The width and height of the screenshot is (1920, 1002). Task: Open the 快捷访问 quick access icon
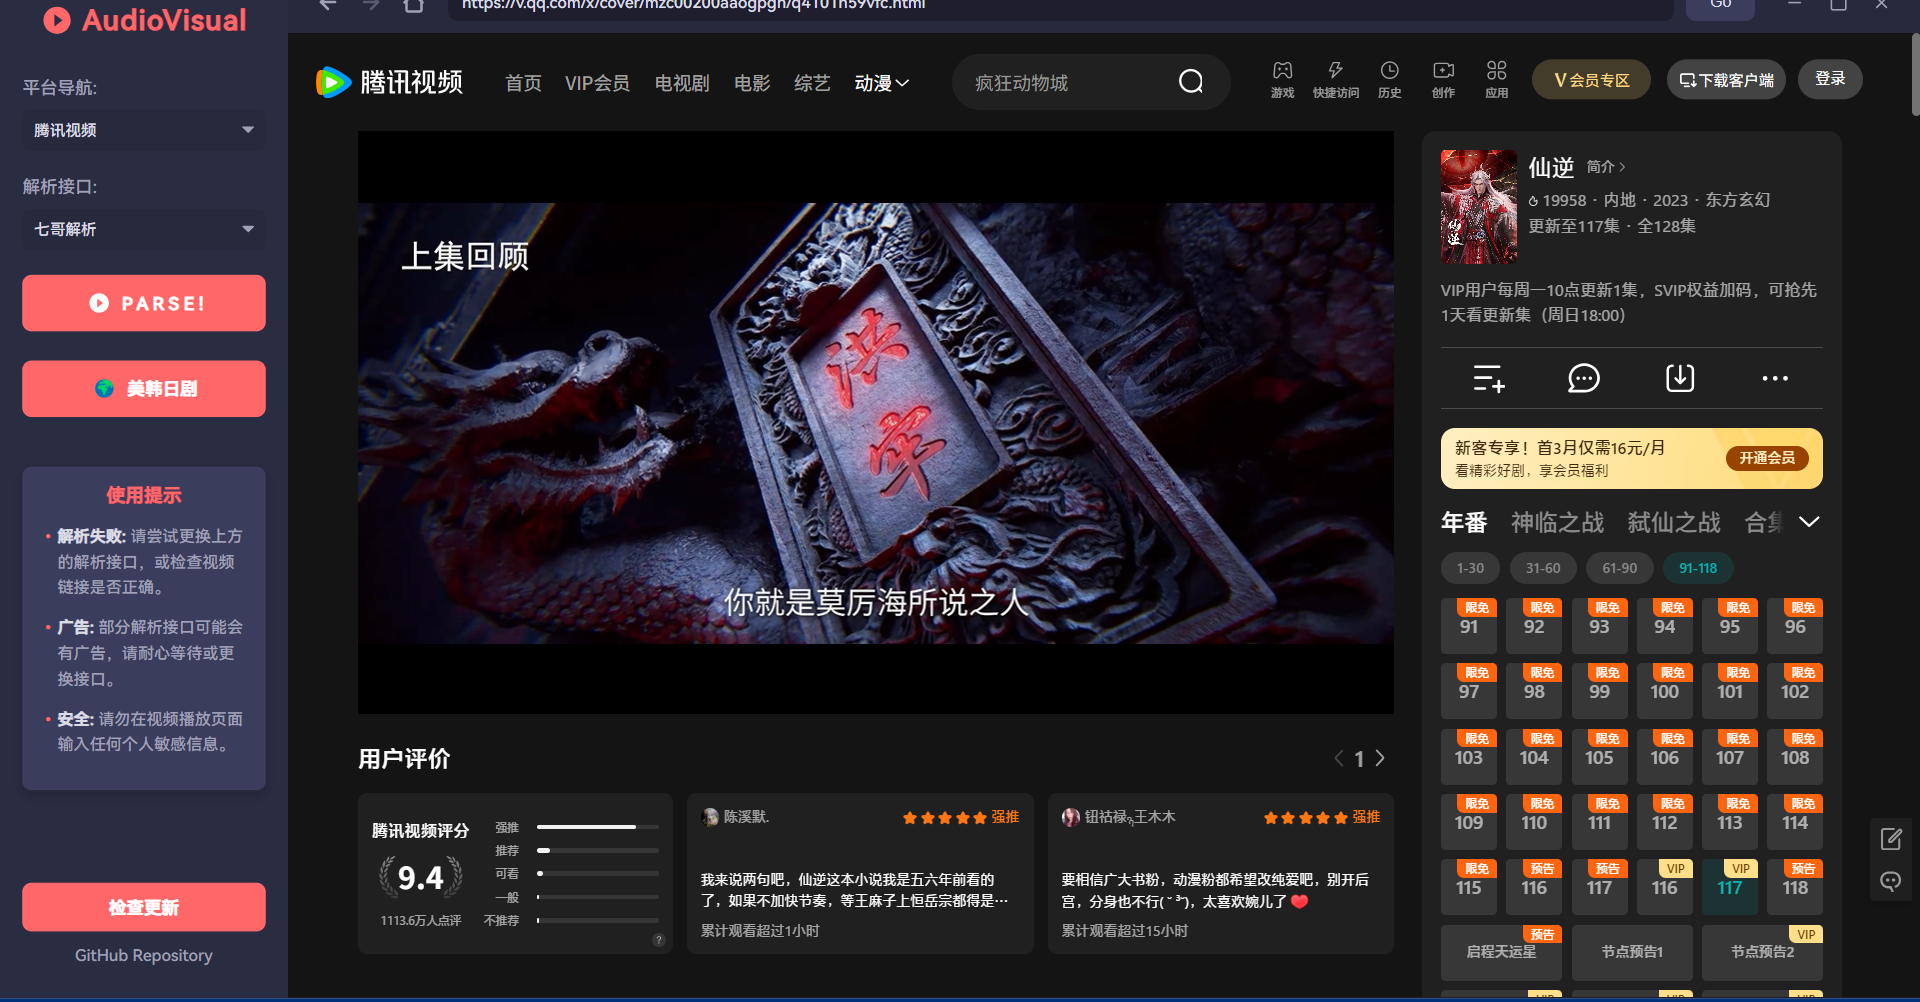1335,79
